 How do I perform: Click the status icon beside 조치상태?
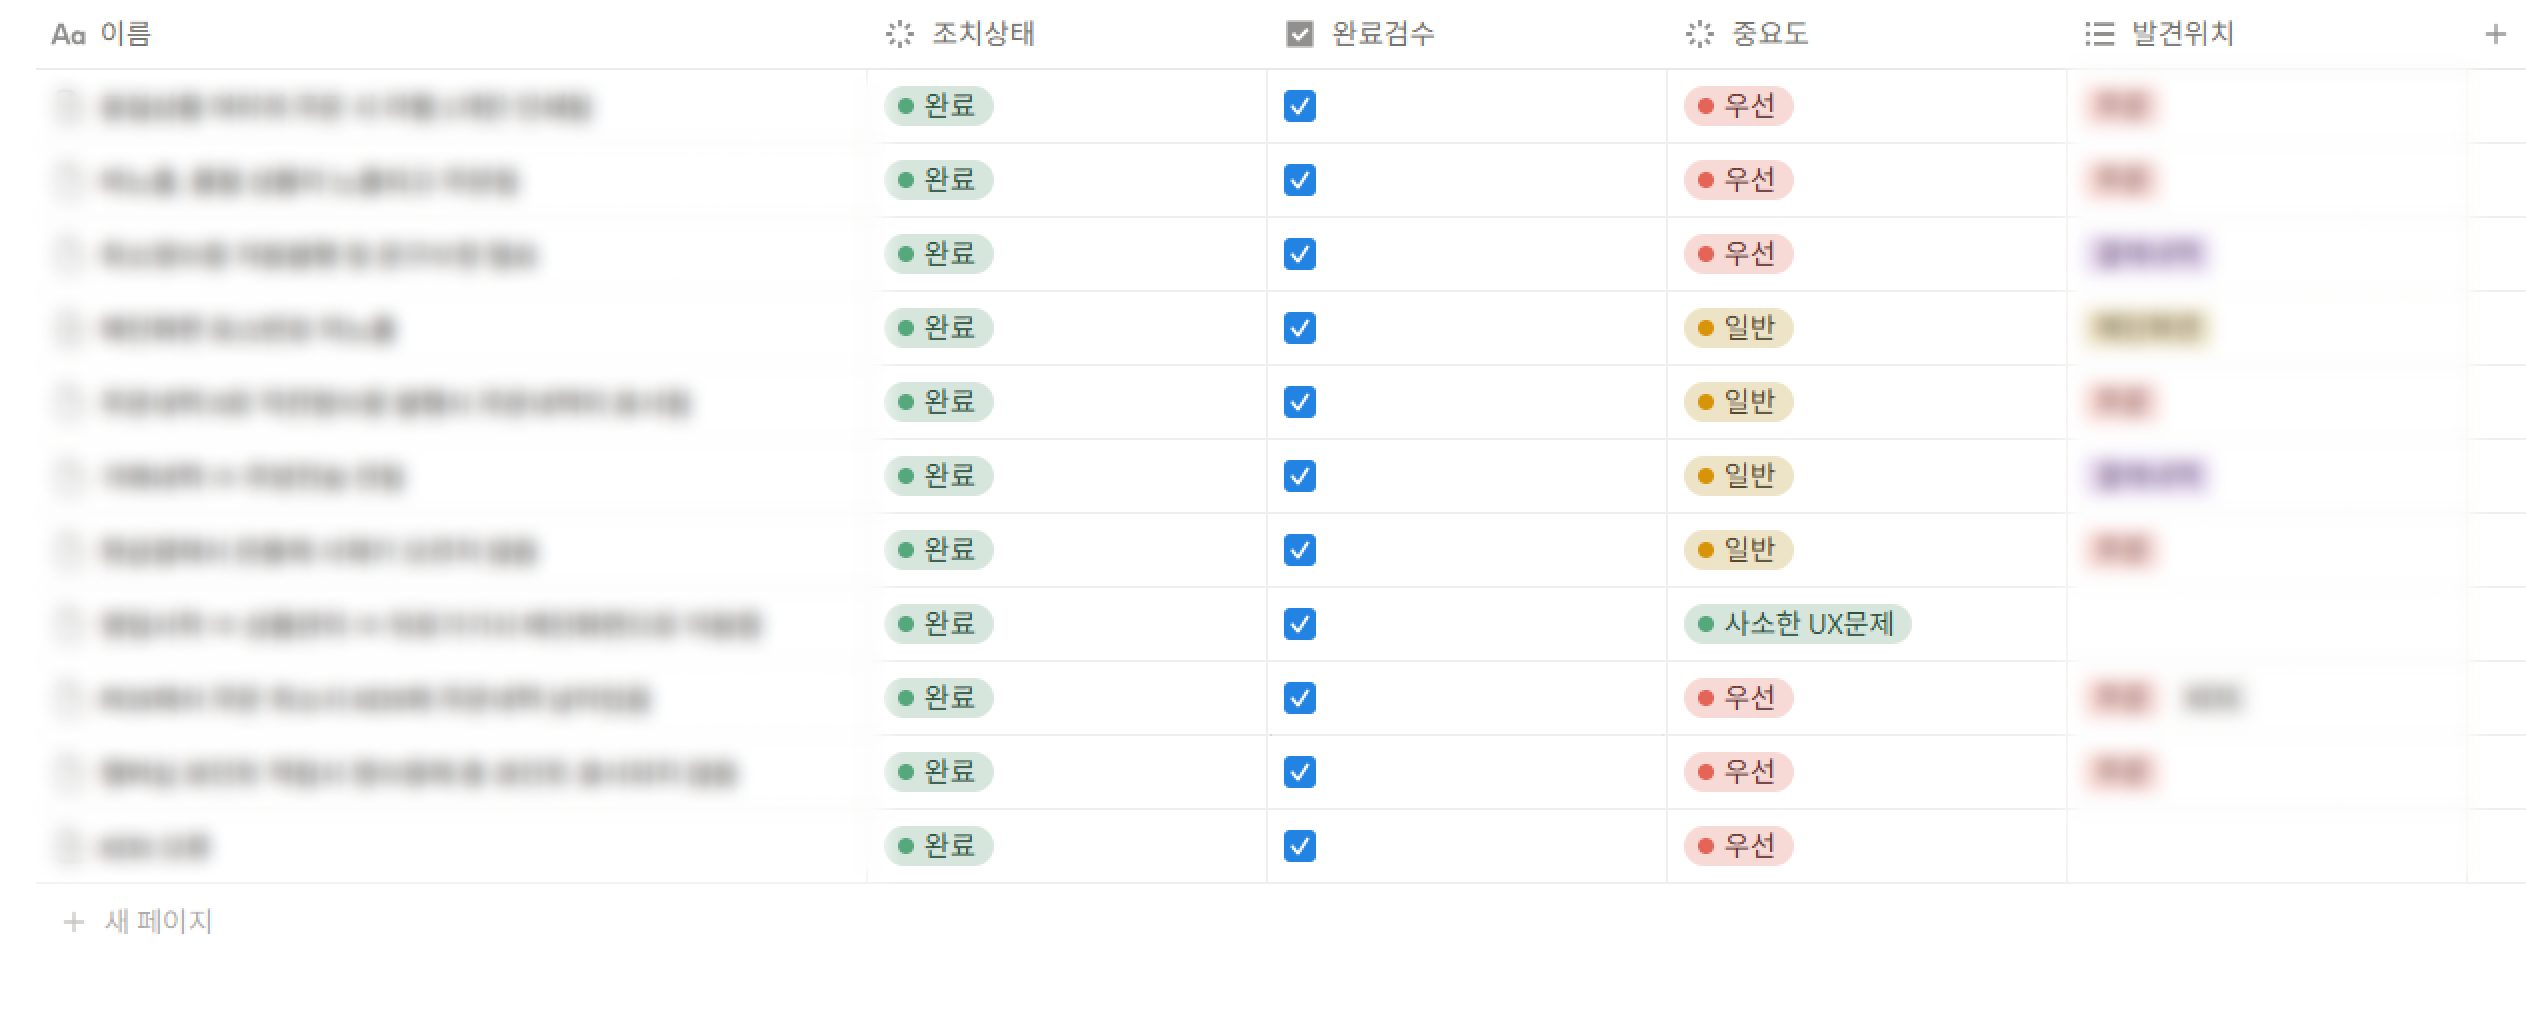(899, 35)
